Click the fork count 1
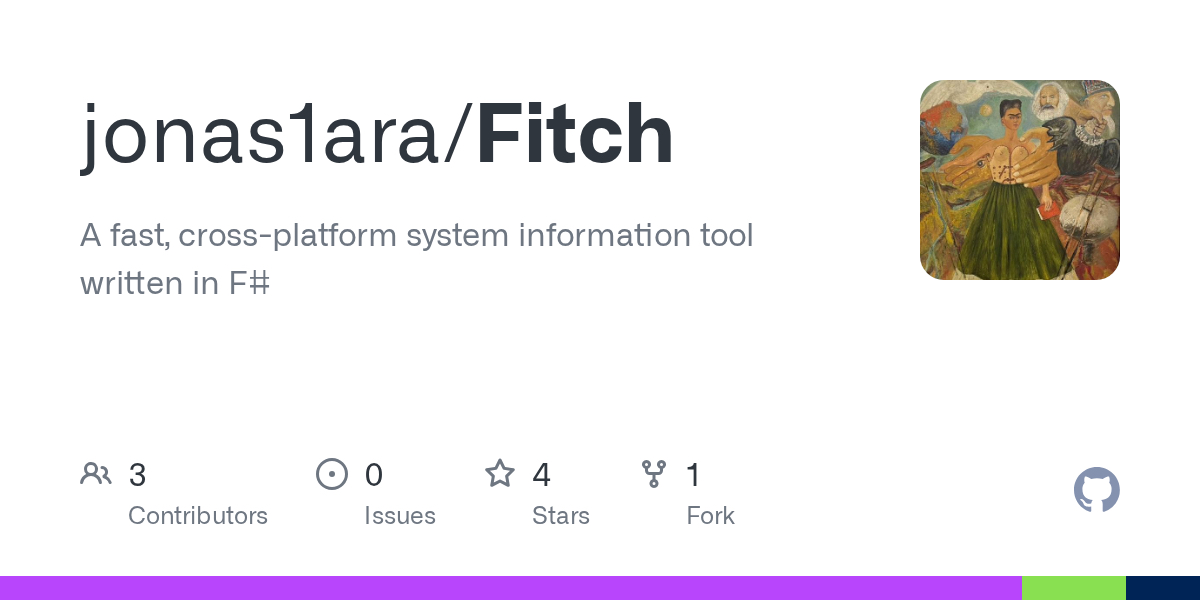This screenshot has height=600, width=1200. (x=693, y=475)
